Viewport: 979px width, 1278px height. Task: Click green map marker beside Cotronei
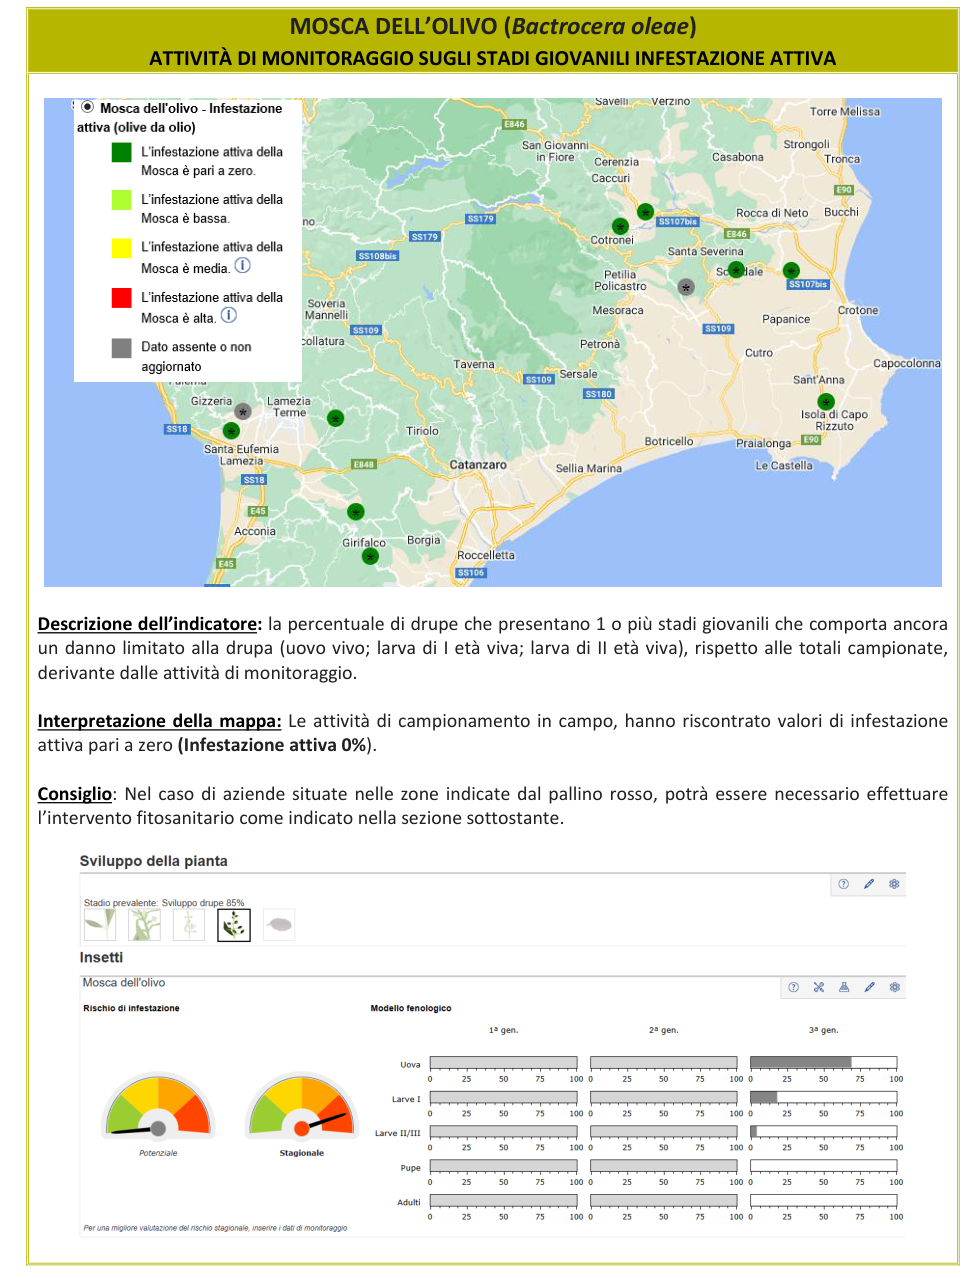(x=620, y=226)
